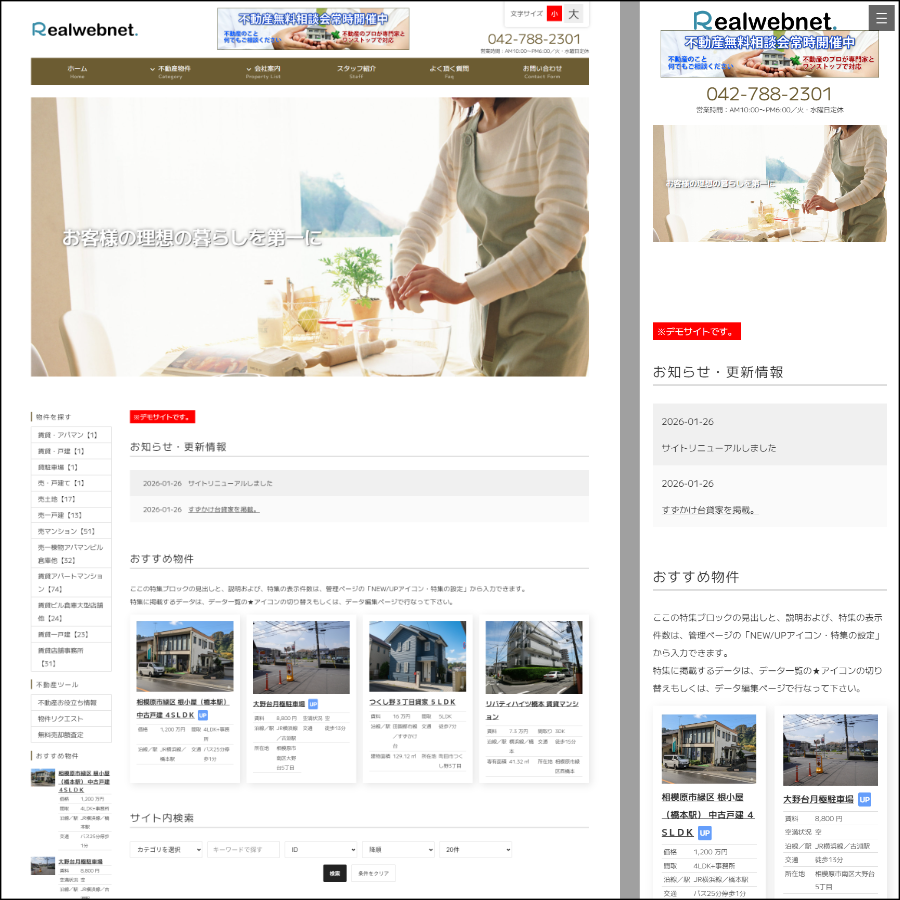
Task: Open the 20件 results-per-page dropdown
Action: [475, 849]
